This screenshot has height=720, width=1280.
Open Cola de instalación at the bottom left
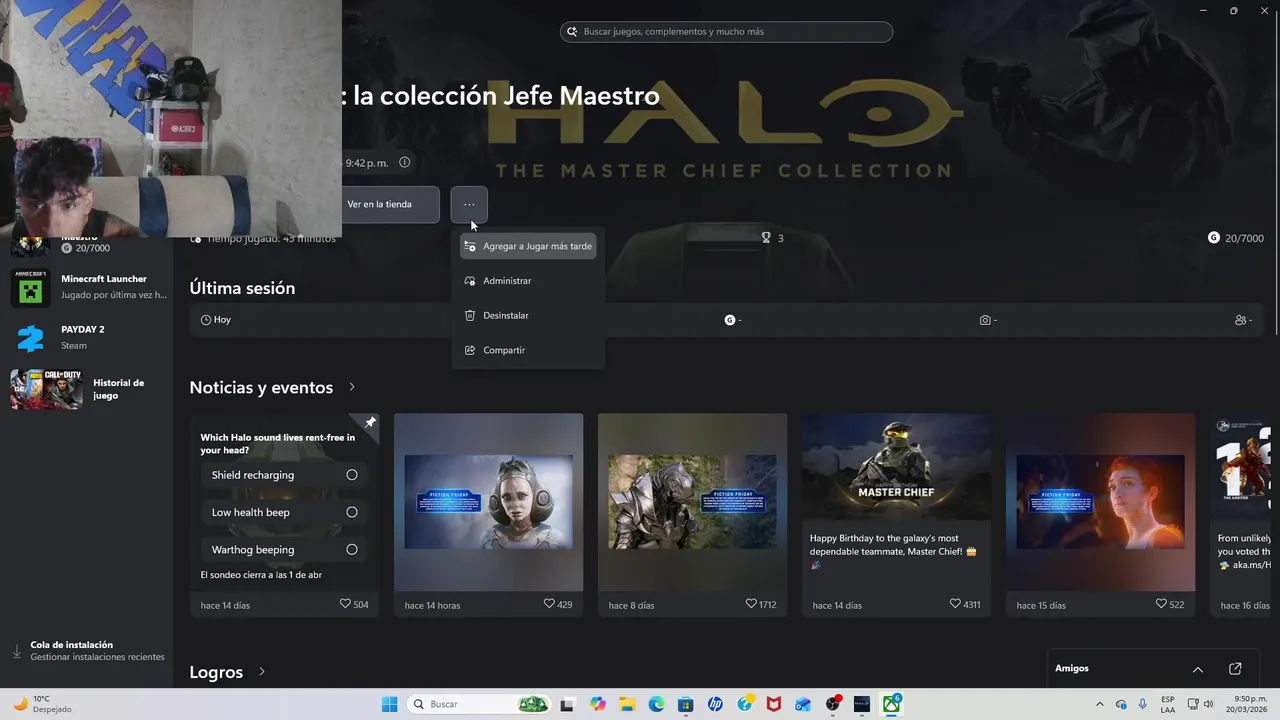(88, 651)
